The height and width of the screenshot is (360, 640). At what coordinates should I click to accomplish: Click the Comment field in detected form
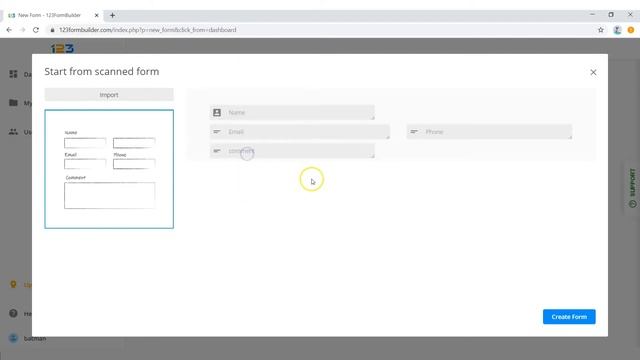(292, 151)
